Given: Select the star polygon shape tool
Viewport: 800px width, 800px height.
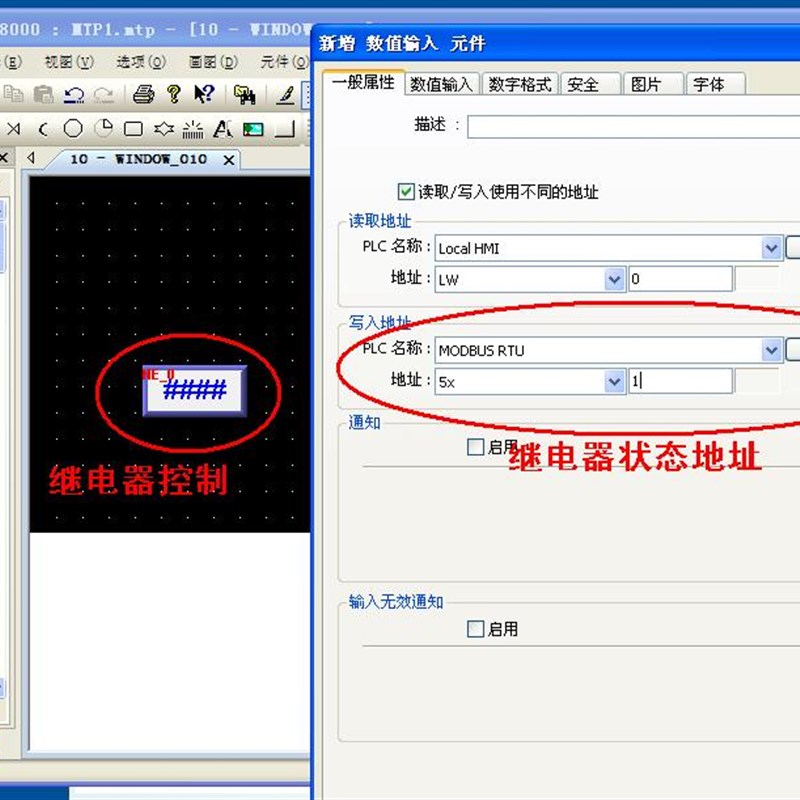Looking at the screenshot, I should [x=164, y=129].
